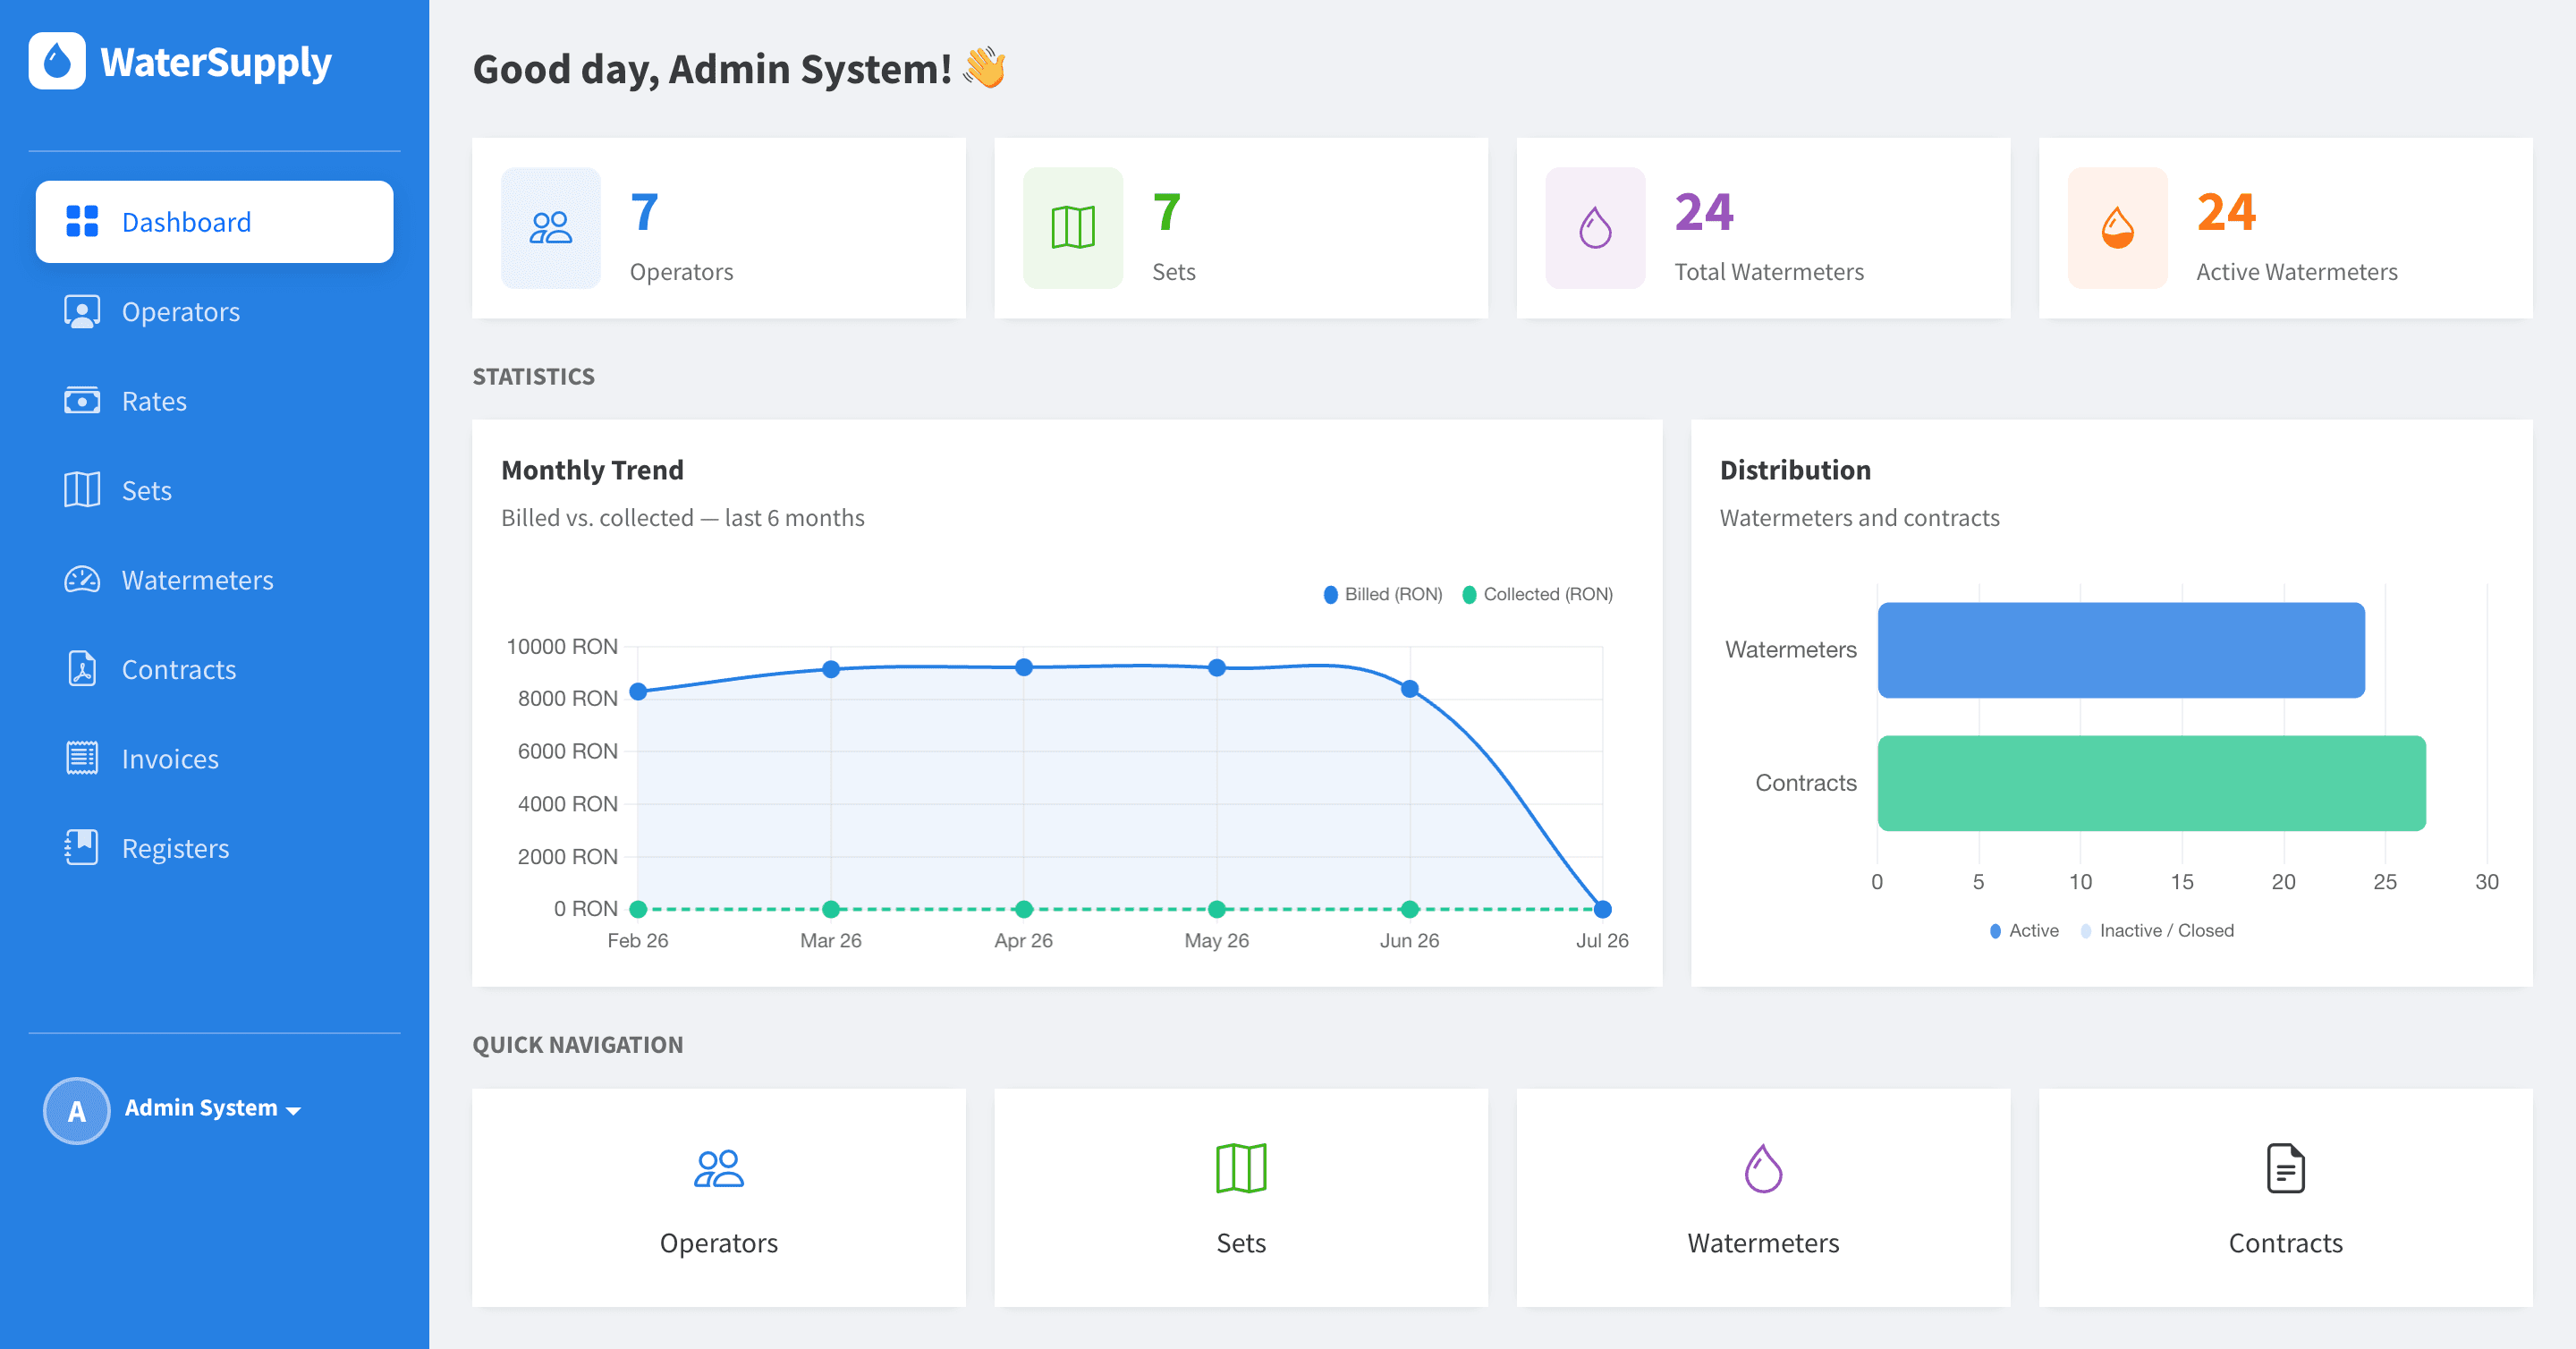
Task: Click 'Billed vs. collected — last 6 months' subtitle
Action: click(x=682, y=518)
